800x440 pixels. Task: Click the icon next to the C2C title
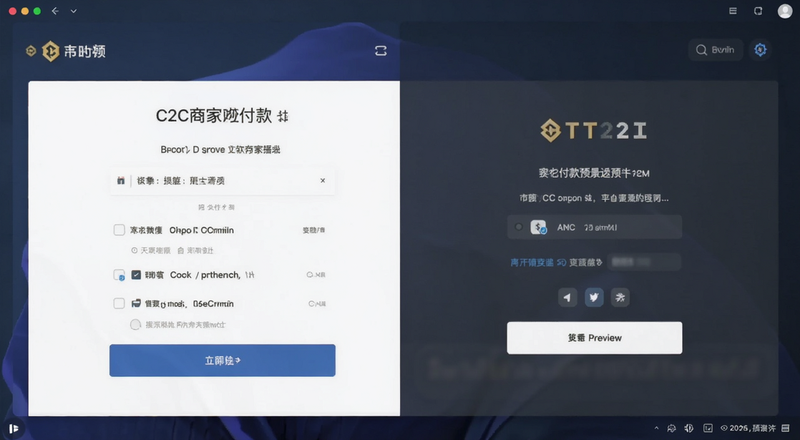283,116
